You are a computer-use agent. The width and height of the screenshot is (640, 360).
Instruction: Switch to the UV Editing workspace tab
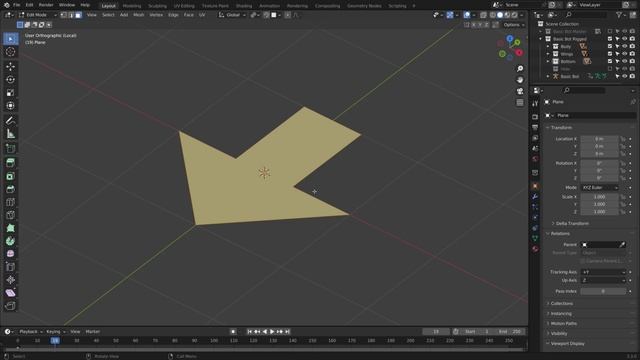point(184,6)
